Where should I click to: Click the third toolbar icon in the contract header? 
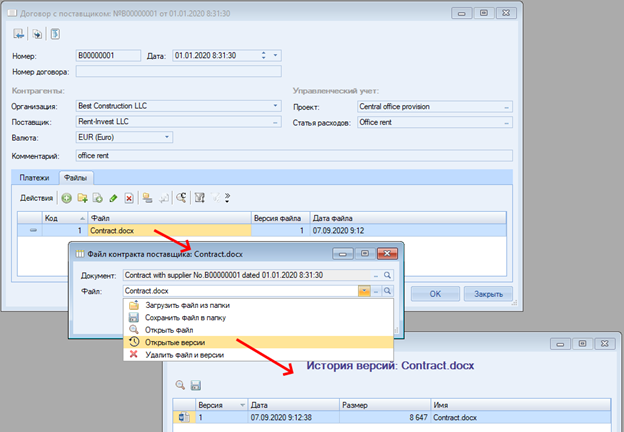point(55,34)
